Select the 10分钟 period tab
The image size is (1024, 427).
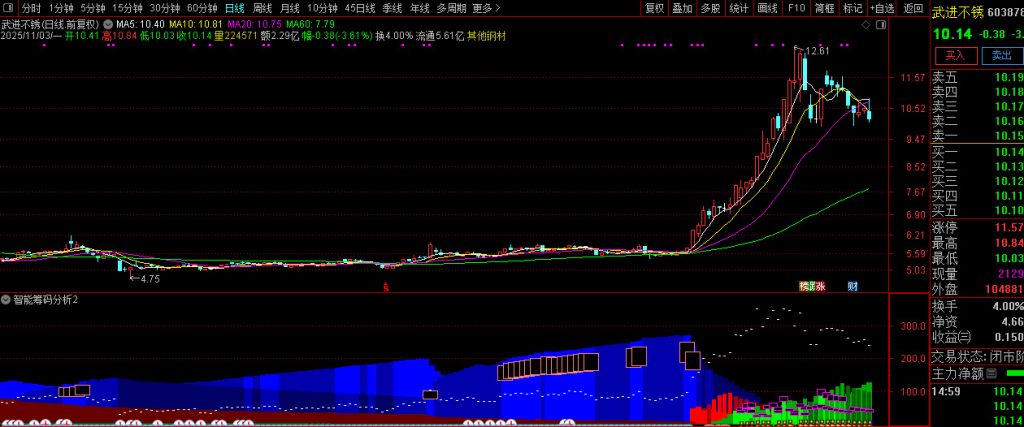pos(322,8)
